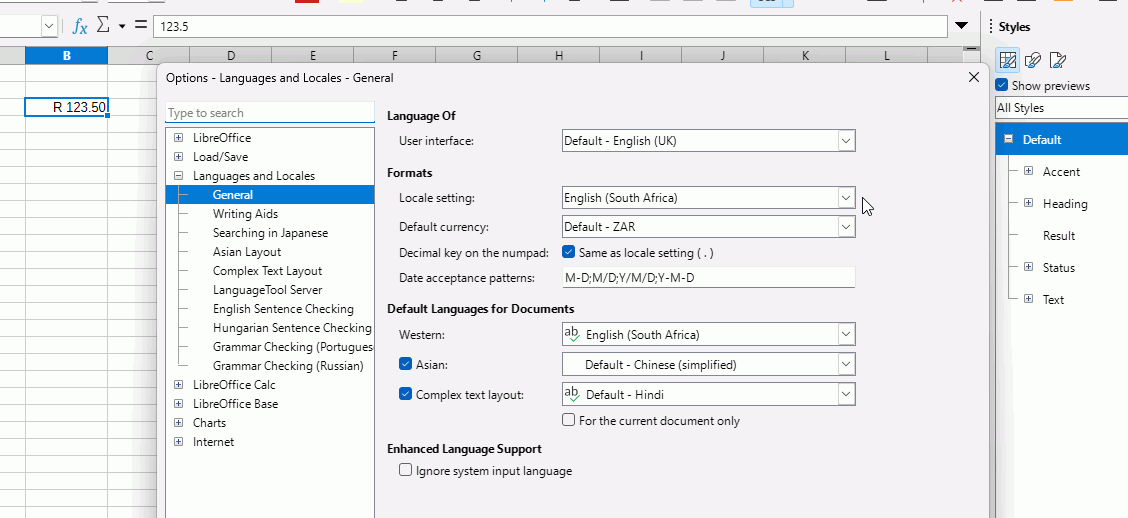Expand the LibreOffice Calc tree node
This screenshot has height=518, width=1128.
[178, 385]
